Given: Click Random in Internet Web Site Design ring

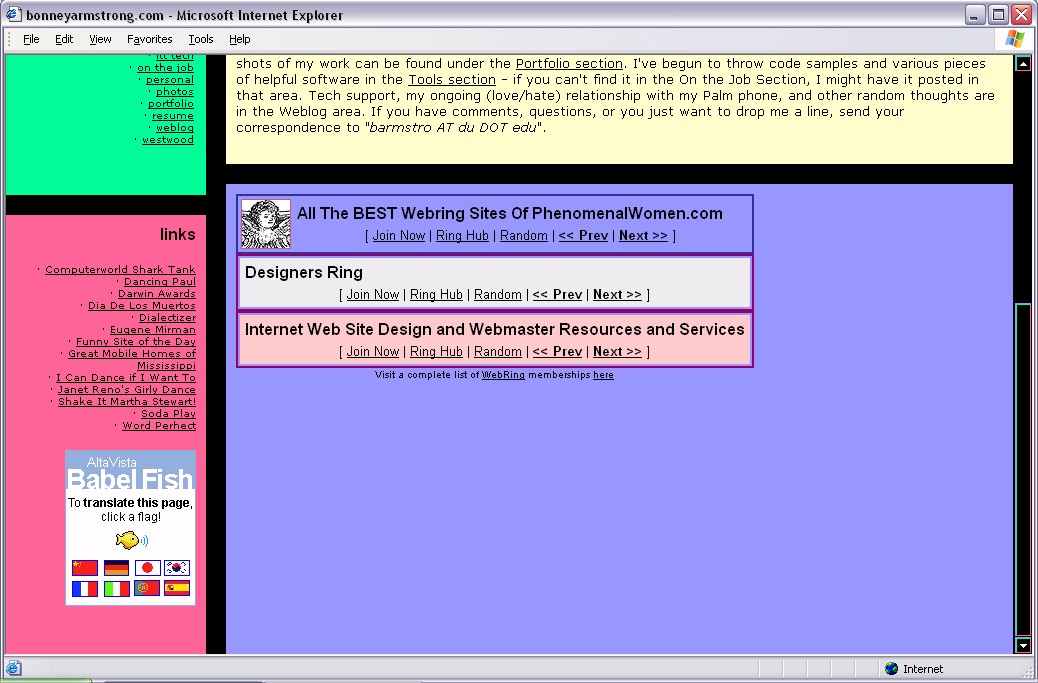Looking at the screenshot, I should click(x=498, y=352).
